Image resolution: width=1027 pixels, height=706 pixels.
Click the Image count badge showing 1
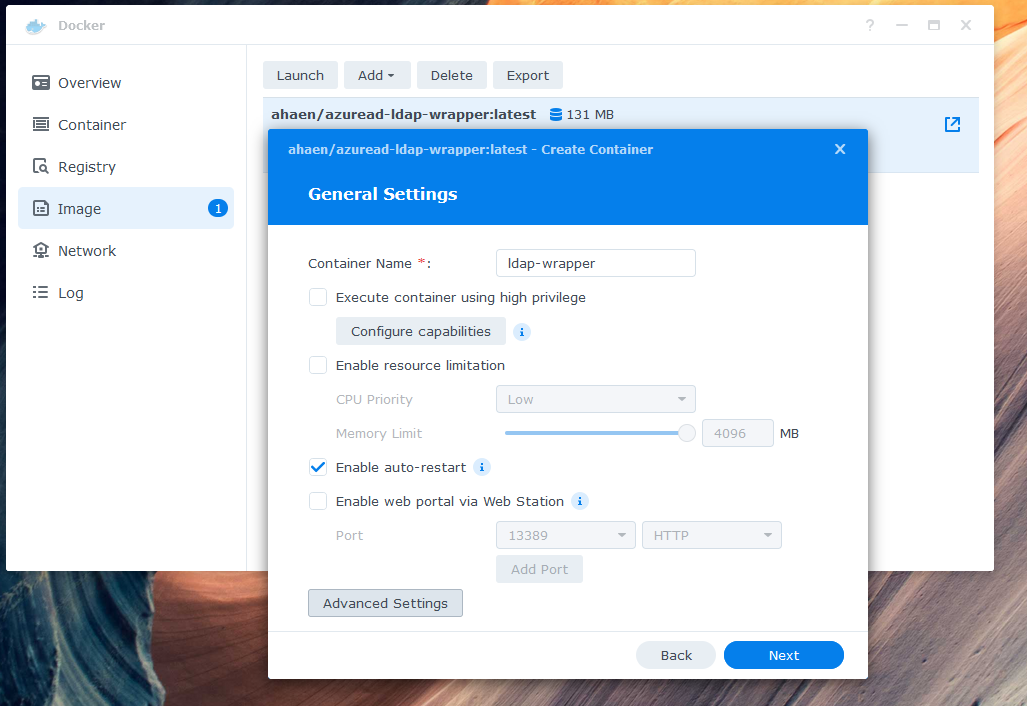pyautogui.click(x=218, y=208)
